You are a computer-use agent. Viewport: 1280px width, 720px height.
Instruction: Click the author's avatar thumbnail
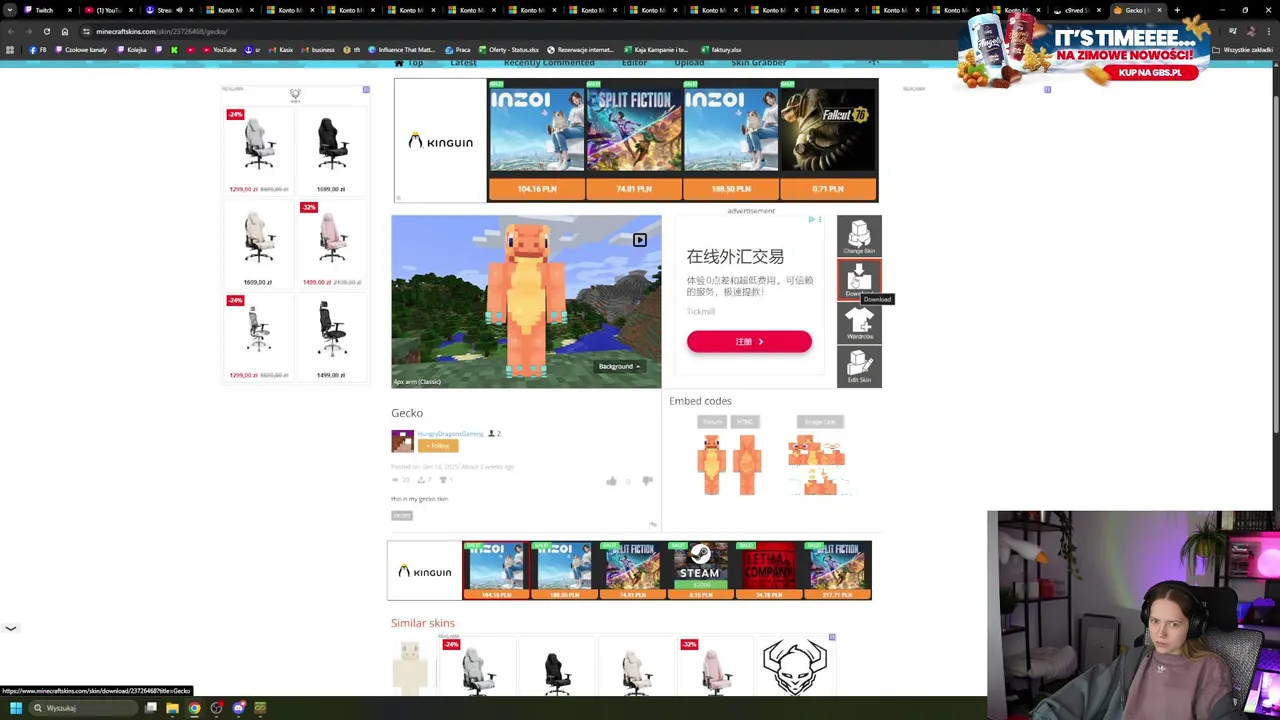[402, 441]
